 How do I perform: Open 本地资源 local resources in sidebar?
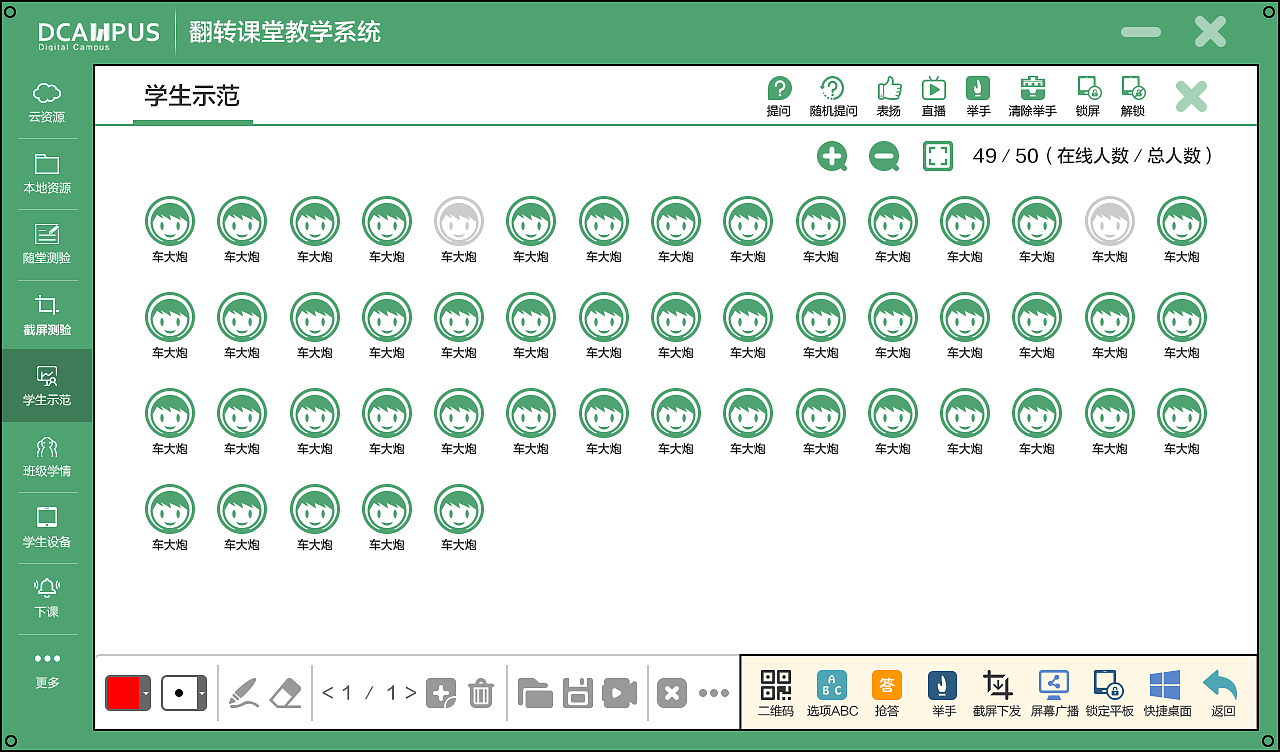coord(47,174)
